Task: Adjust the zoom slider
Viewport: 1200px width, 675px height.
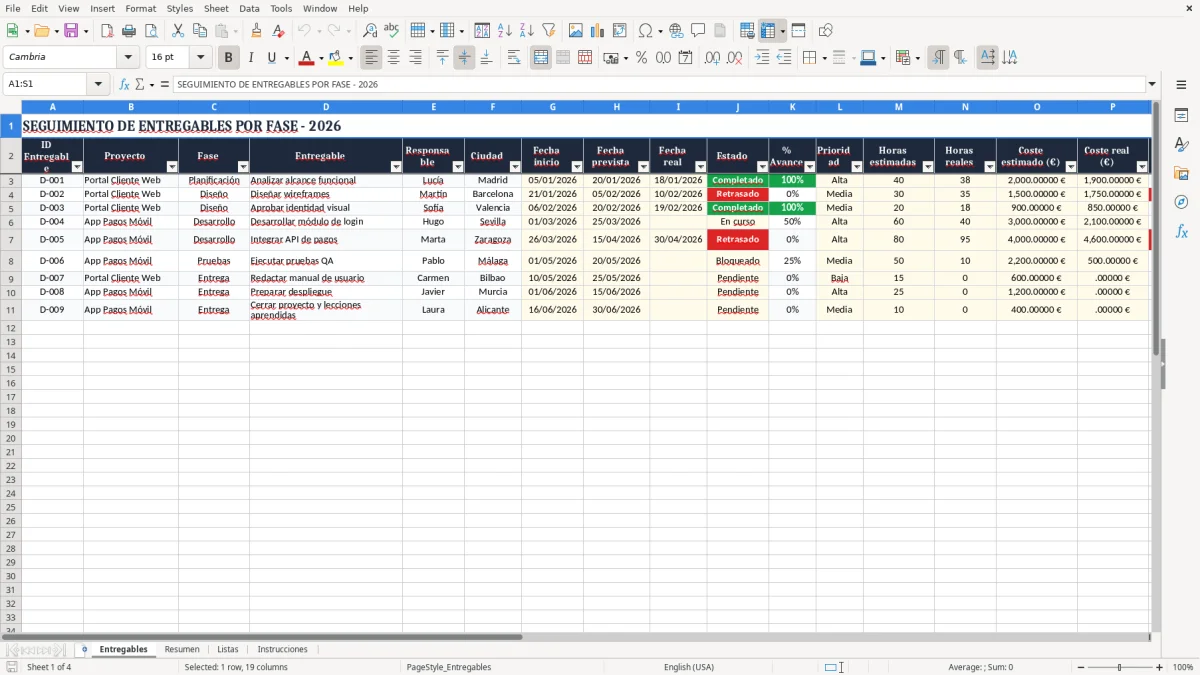Action: pos(1119,667)
